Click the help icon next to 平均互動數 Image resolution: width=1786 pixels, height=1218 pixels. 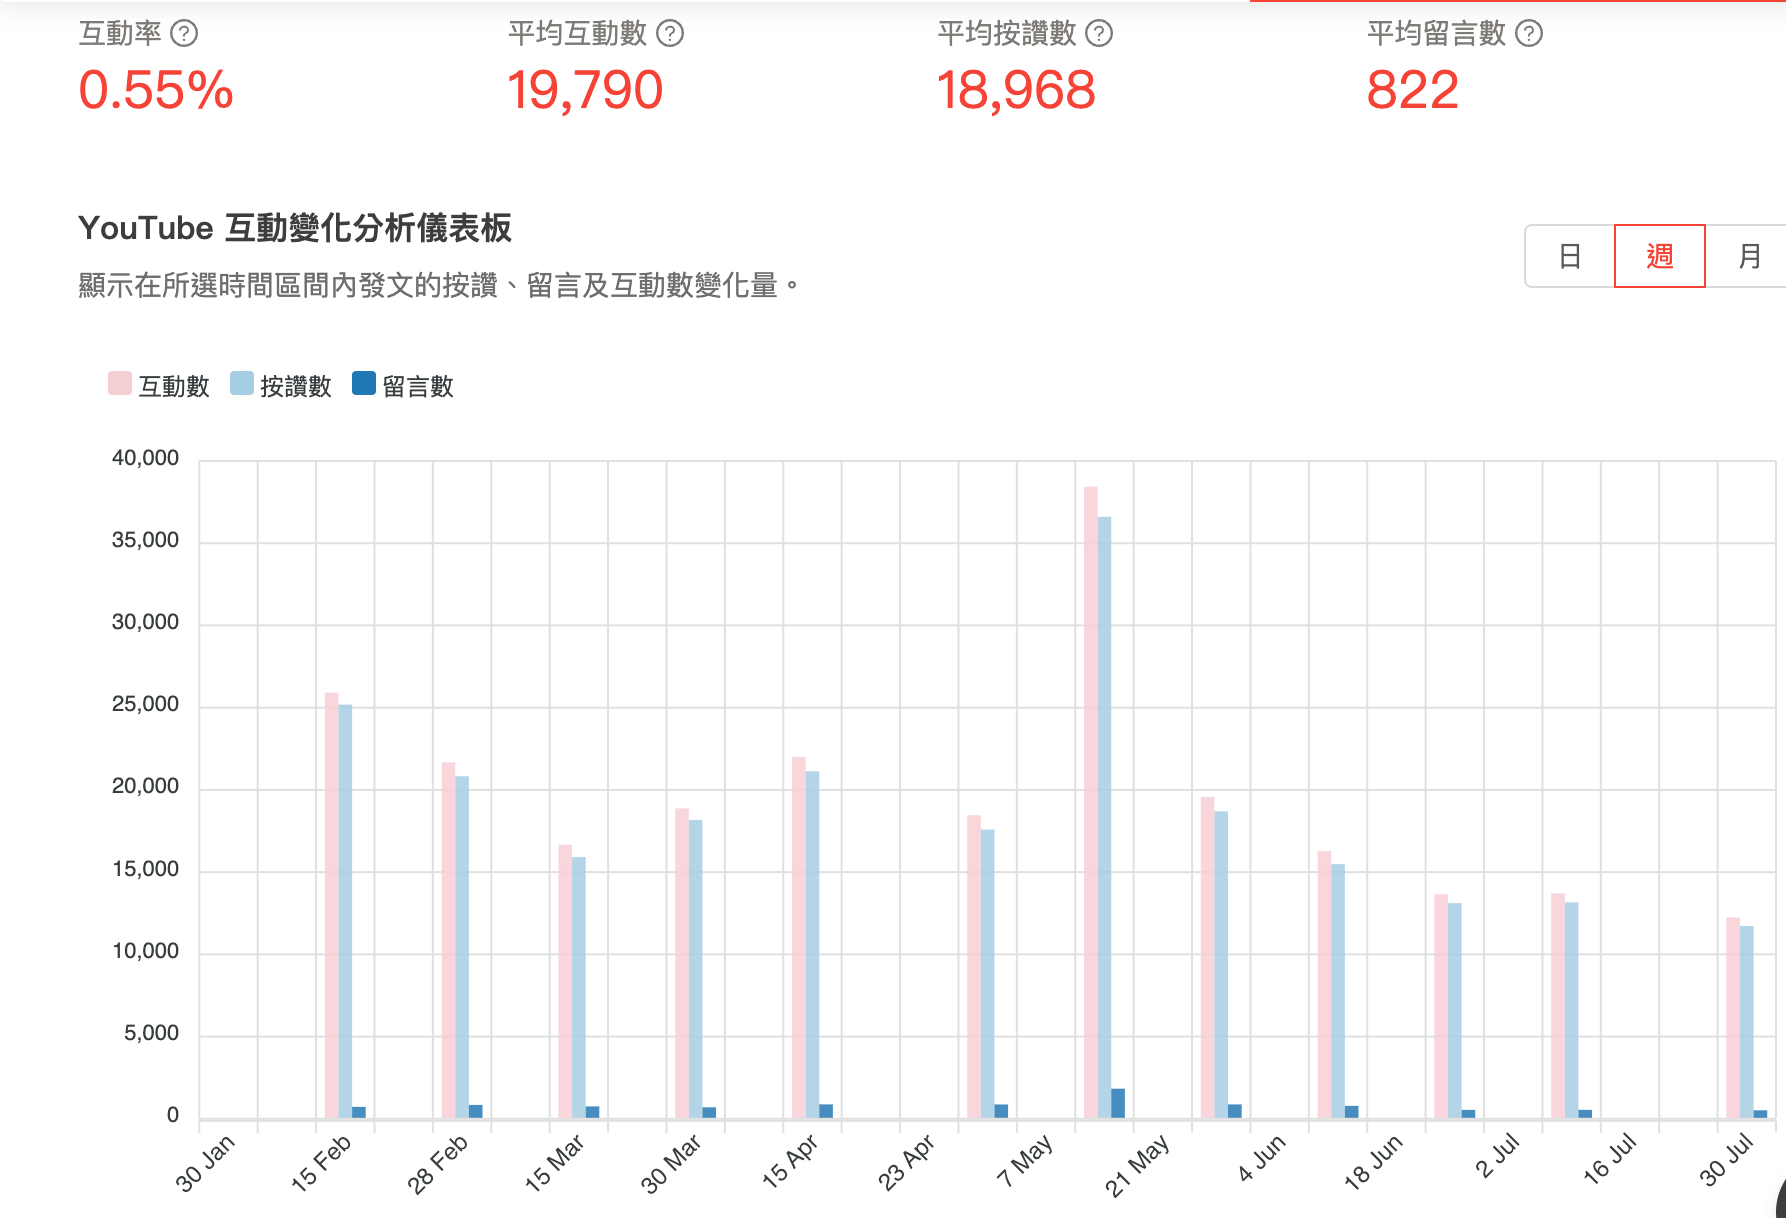(x=670, y=34)
